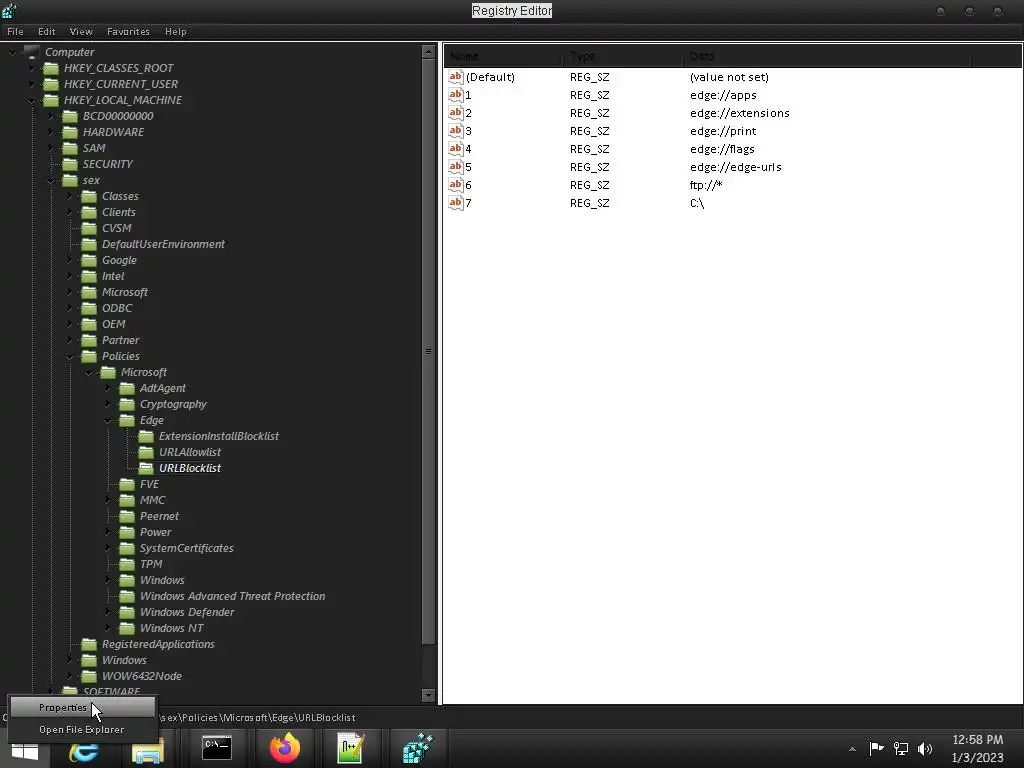
Task: Click the string value icon for value 1
Action: click(x=456, y=95)
